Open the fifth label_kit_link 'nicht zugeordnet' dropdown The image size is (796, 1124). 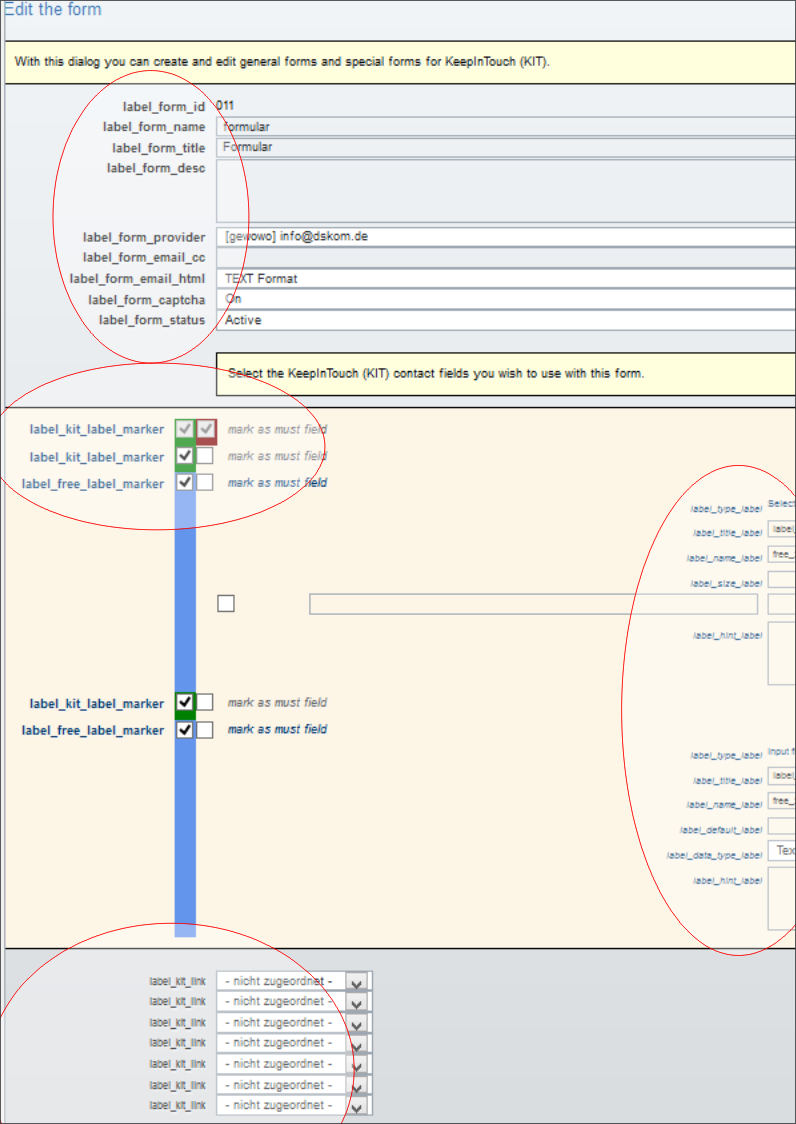point(294,1064)
